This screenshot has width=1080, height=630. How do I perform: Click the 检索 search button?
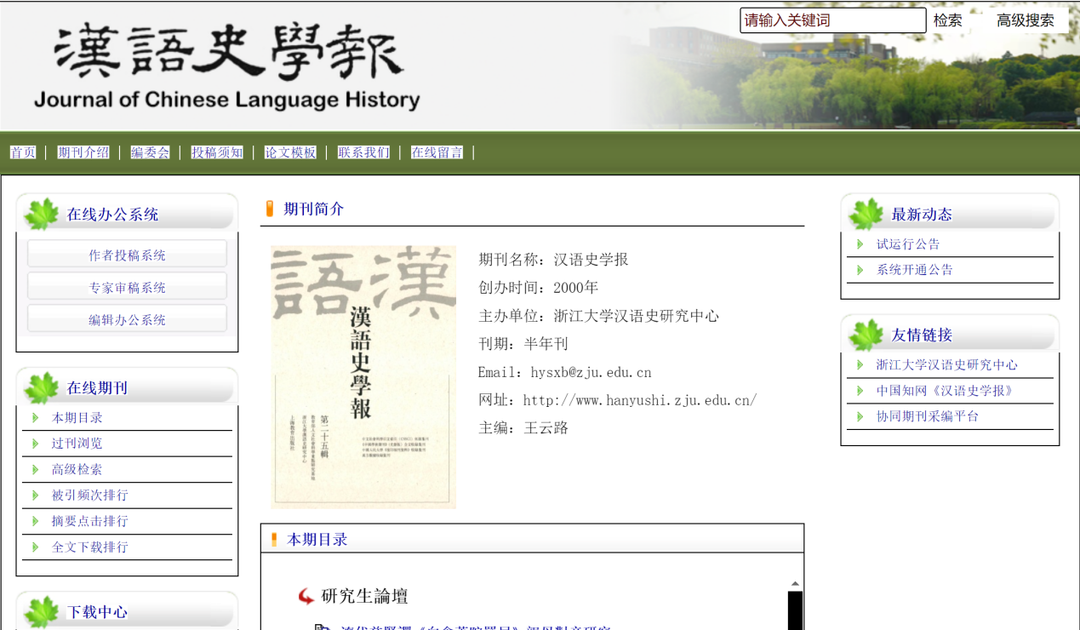pyautogui.click(x=947, y=20)
